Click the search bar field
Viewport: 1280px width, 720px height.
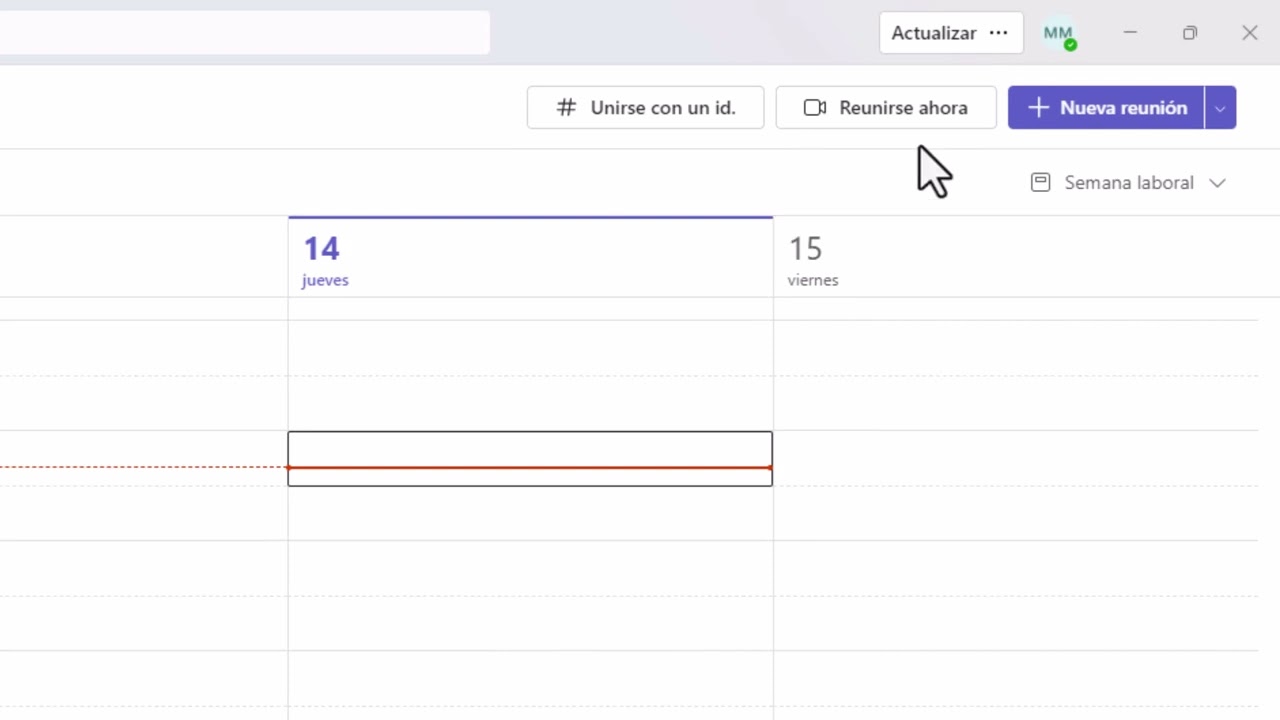point(244,32)
